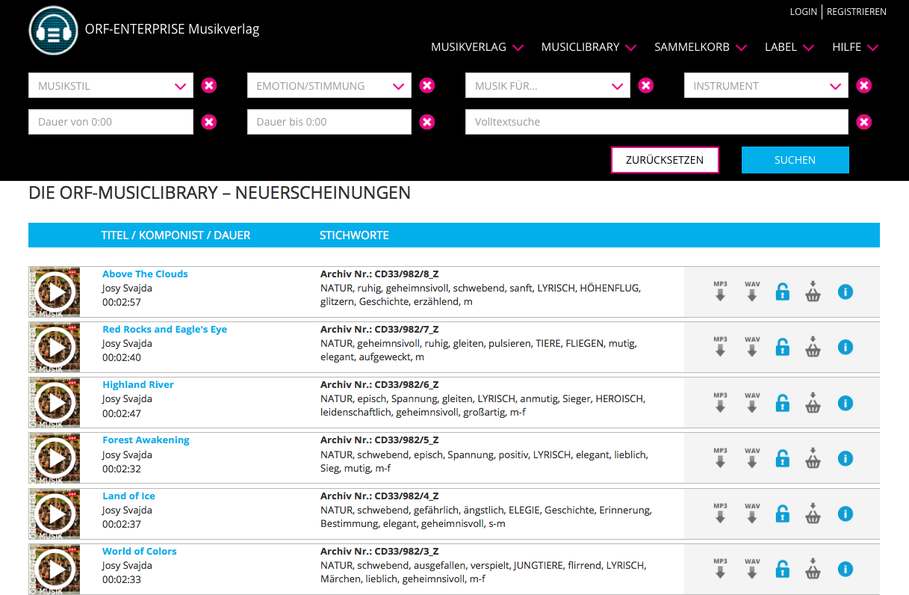Download MP3 of Red Rocks and Eagle's Eye
This screenshot has width=909, height=595.
tap(720, 346)
